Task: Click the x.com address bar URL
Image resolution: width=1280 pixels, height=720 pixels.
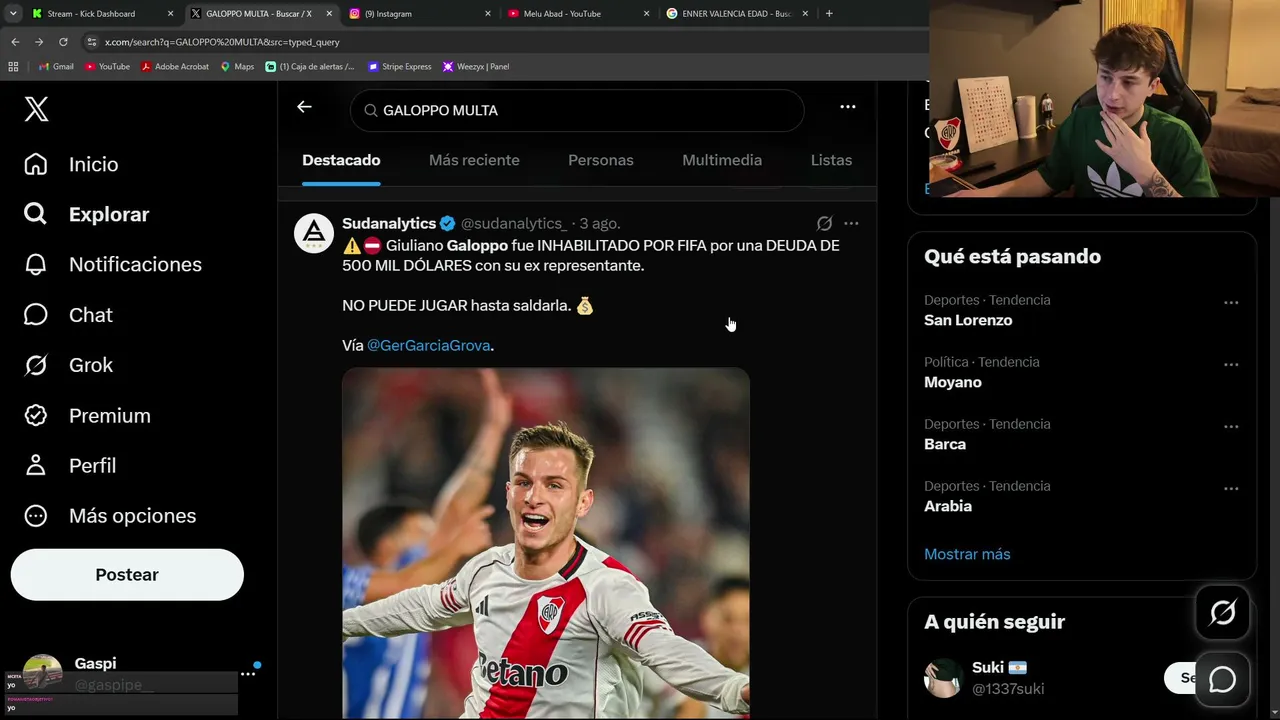Action: coord(222,42)
